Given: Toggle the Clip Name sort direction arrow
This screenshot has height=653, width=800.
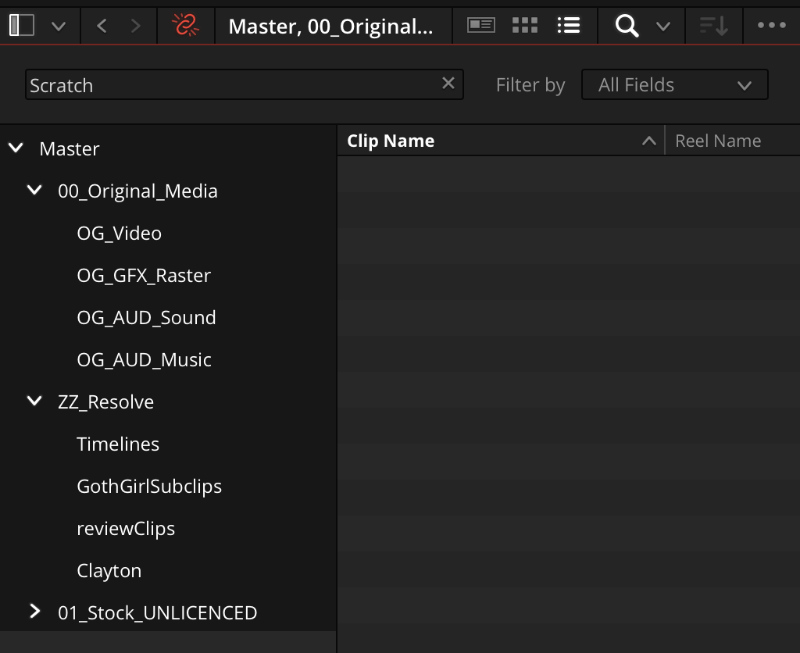Looking at the screenshot, I should pos(648,141).
